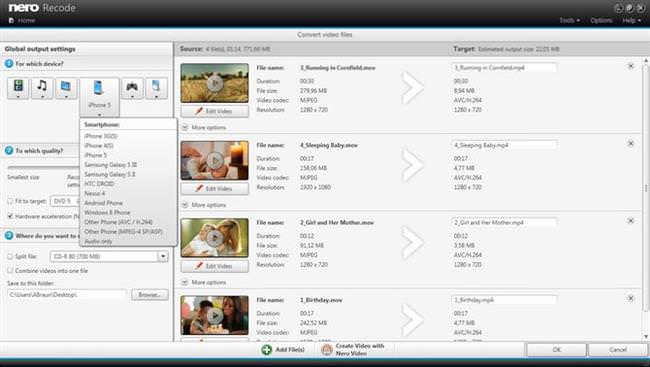Pick the game console controller icon
This screenshot has width=650, height=367.
click(132, 87)
